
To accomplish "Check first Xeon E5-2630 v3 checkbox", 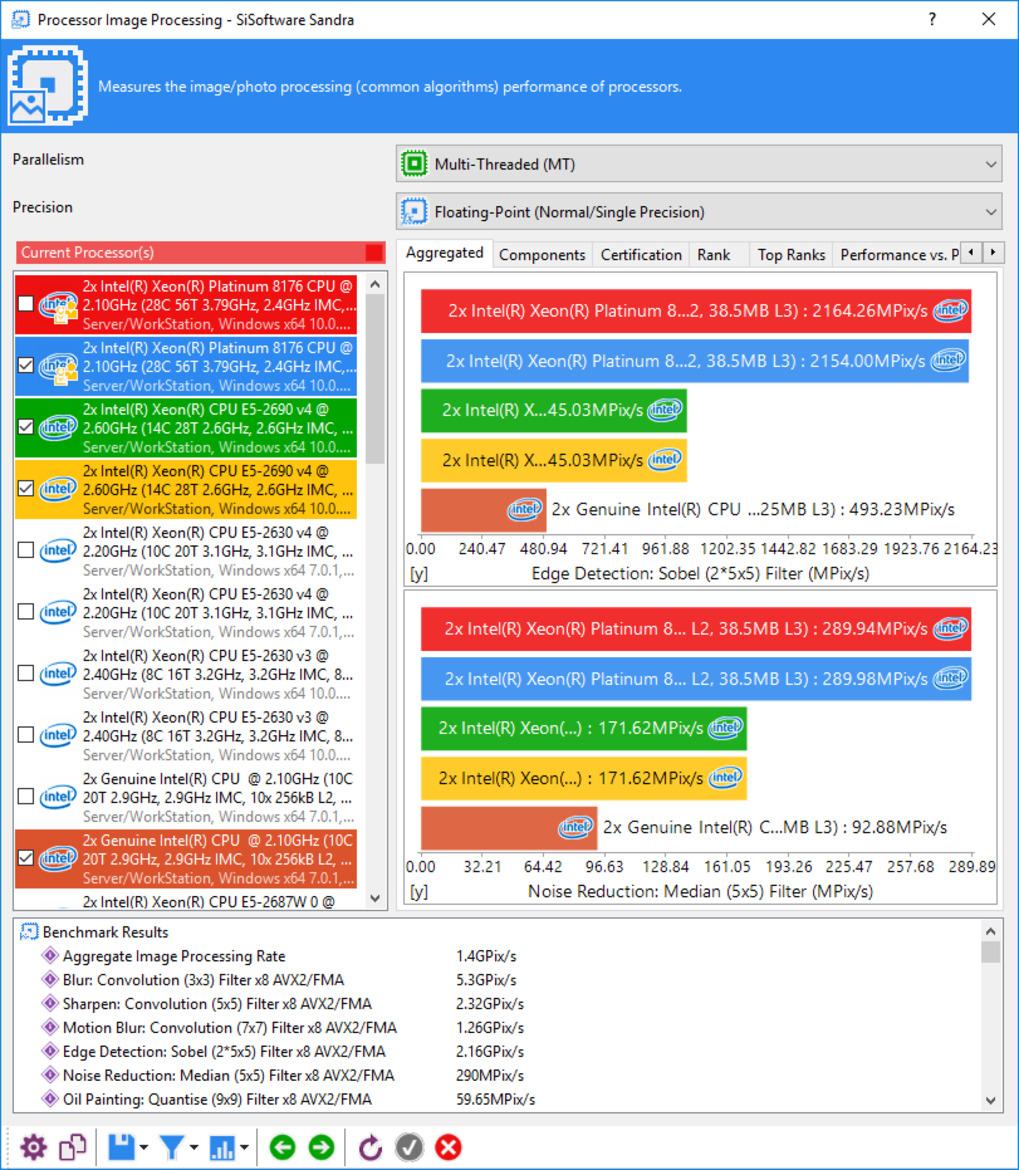I will [x=25, y=673].
